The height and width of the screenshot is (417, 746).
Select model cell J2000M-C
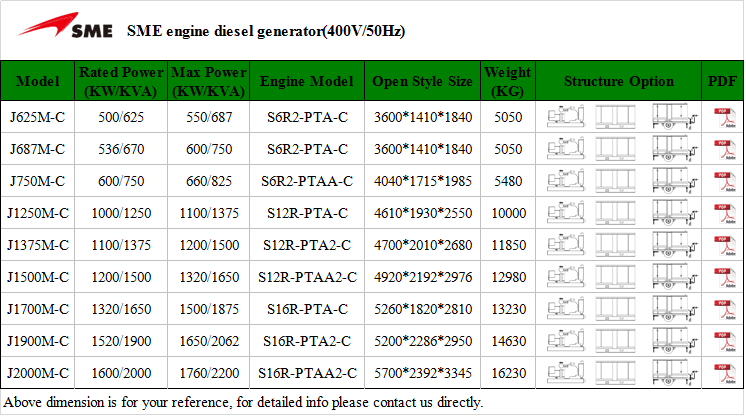click(x=38, y=373)
